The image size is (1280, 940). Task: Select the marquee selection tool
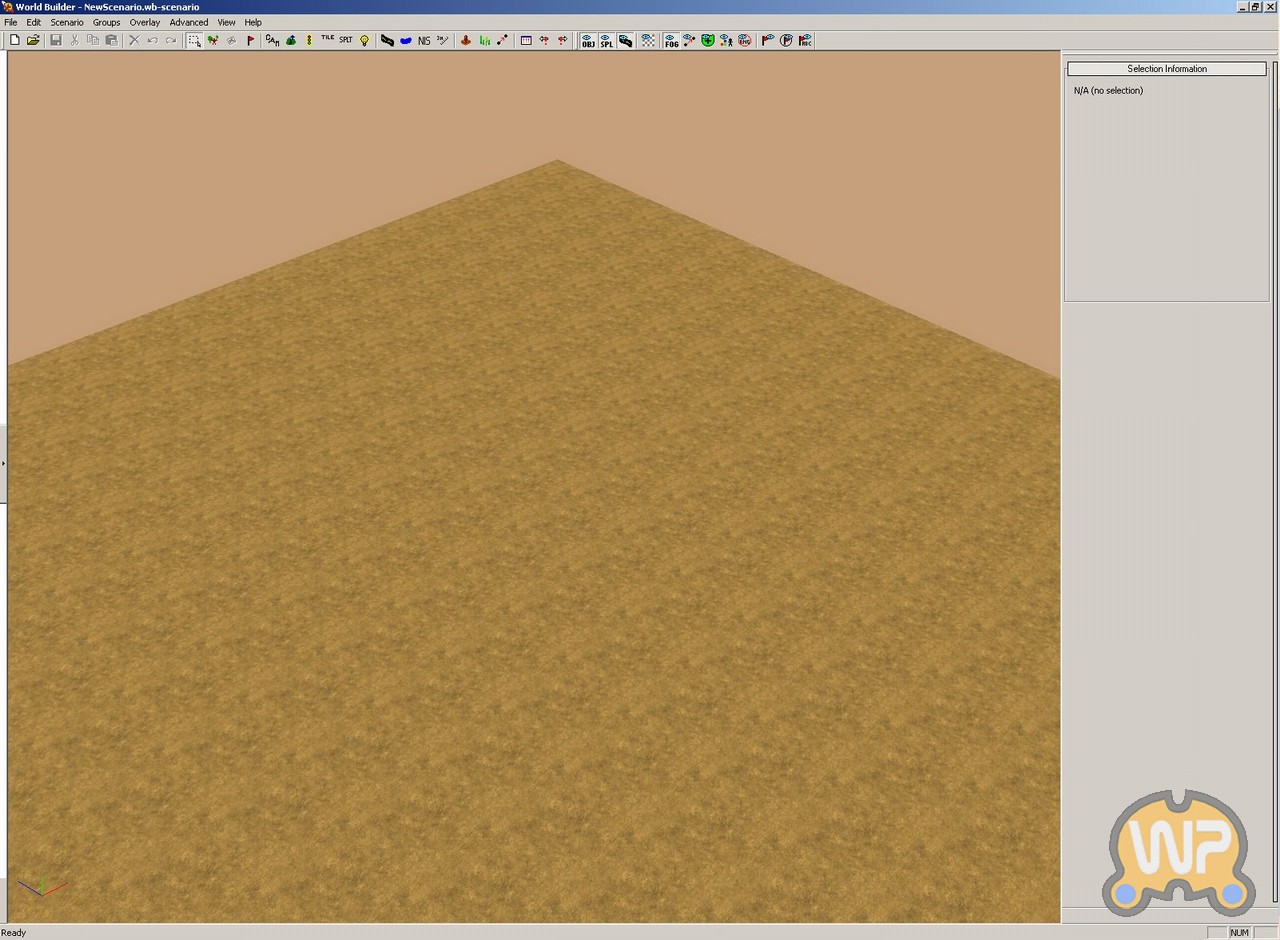(194, 40)
